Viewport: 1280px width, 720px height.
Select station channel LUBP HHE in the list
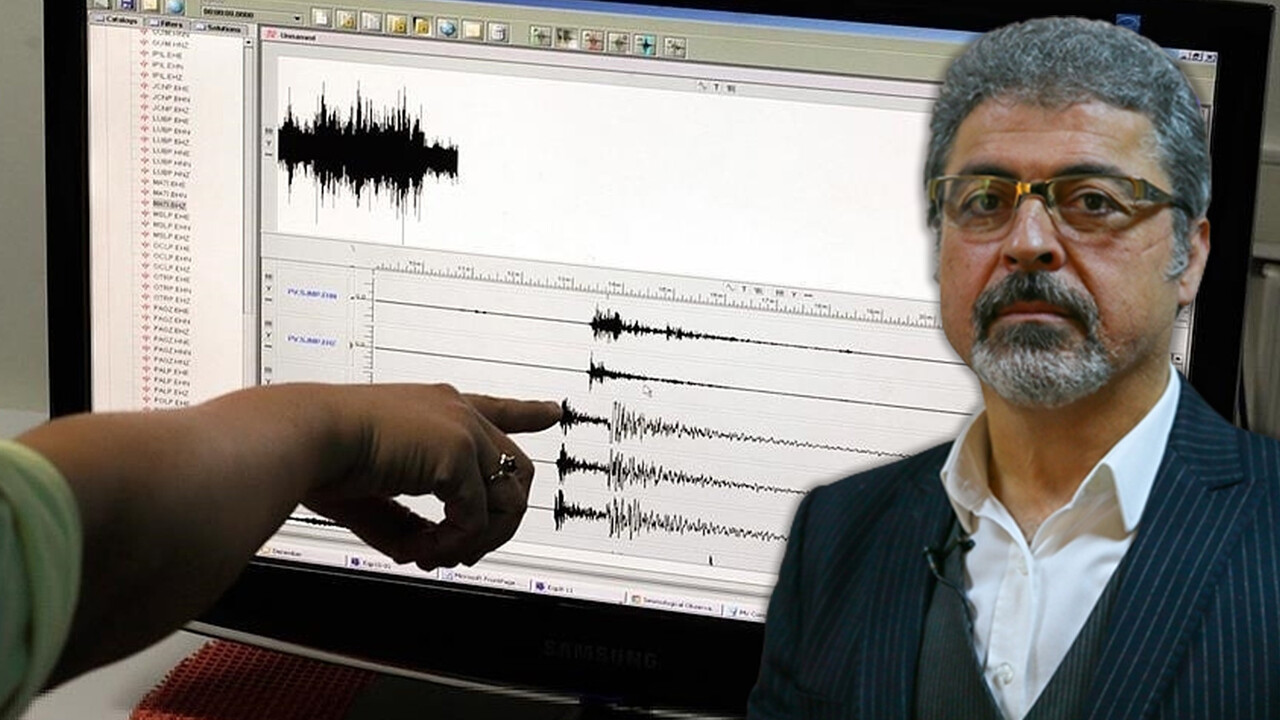click(x=171, y=152)
